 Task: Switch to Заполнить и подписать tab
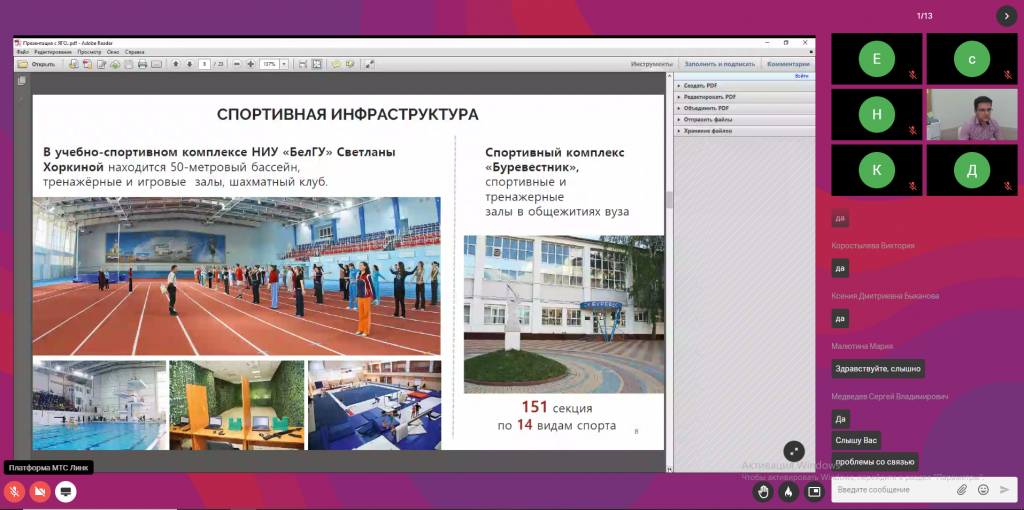point(720,64)
